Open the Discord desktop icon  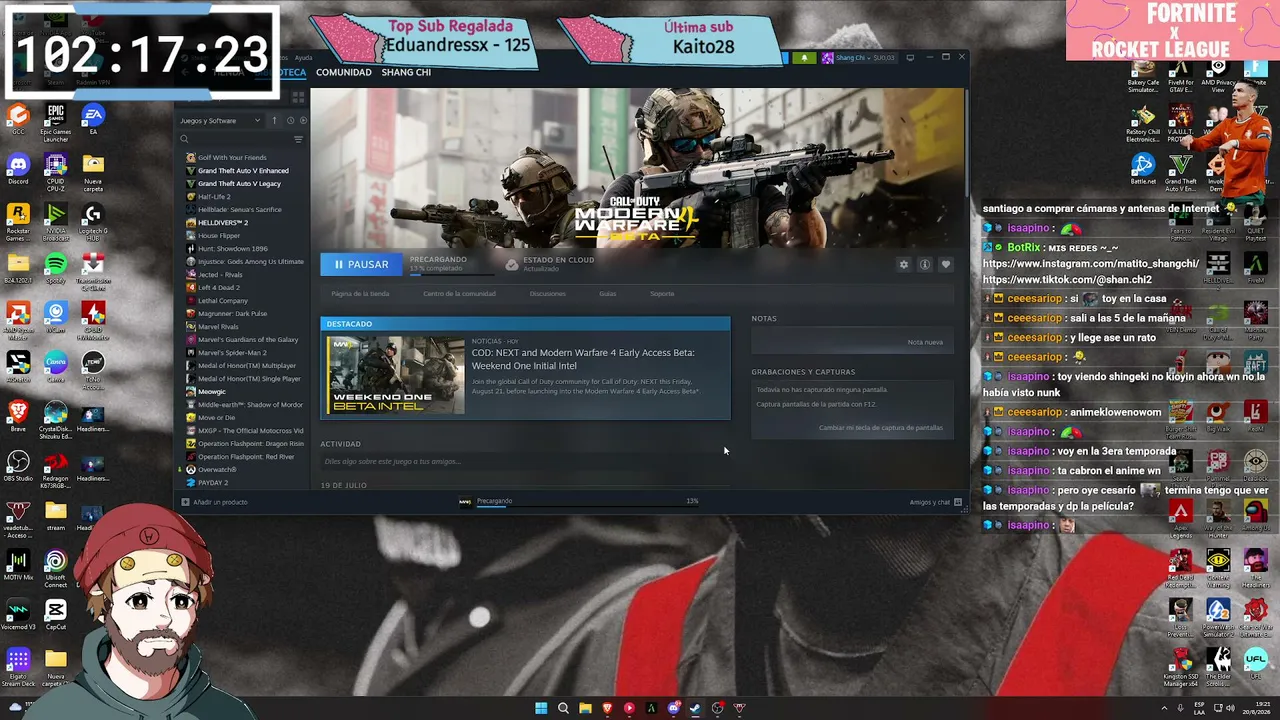(x=18, y=169)
